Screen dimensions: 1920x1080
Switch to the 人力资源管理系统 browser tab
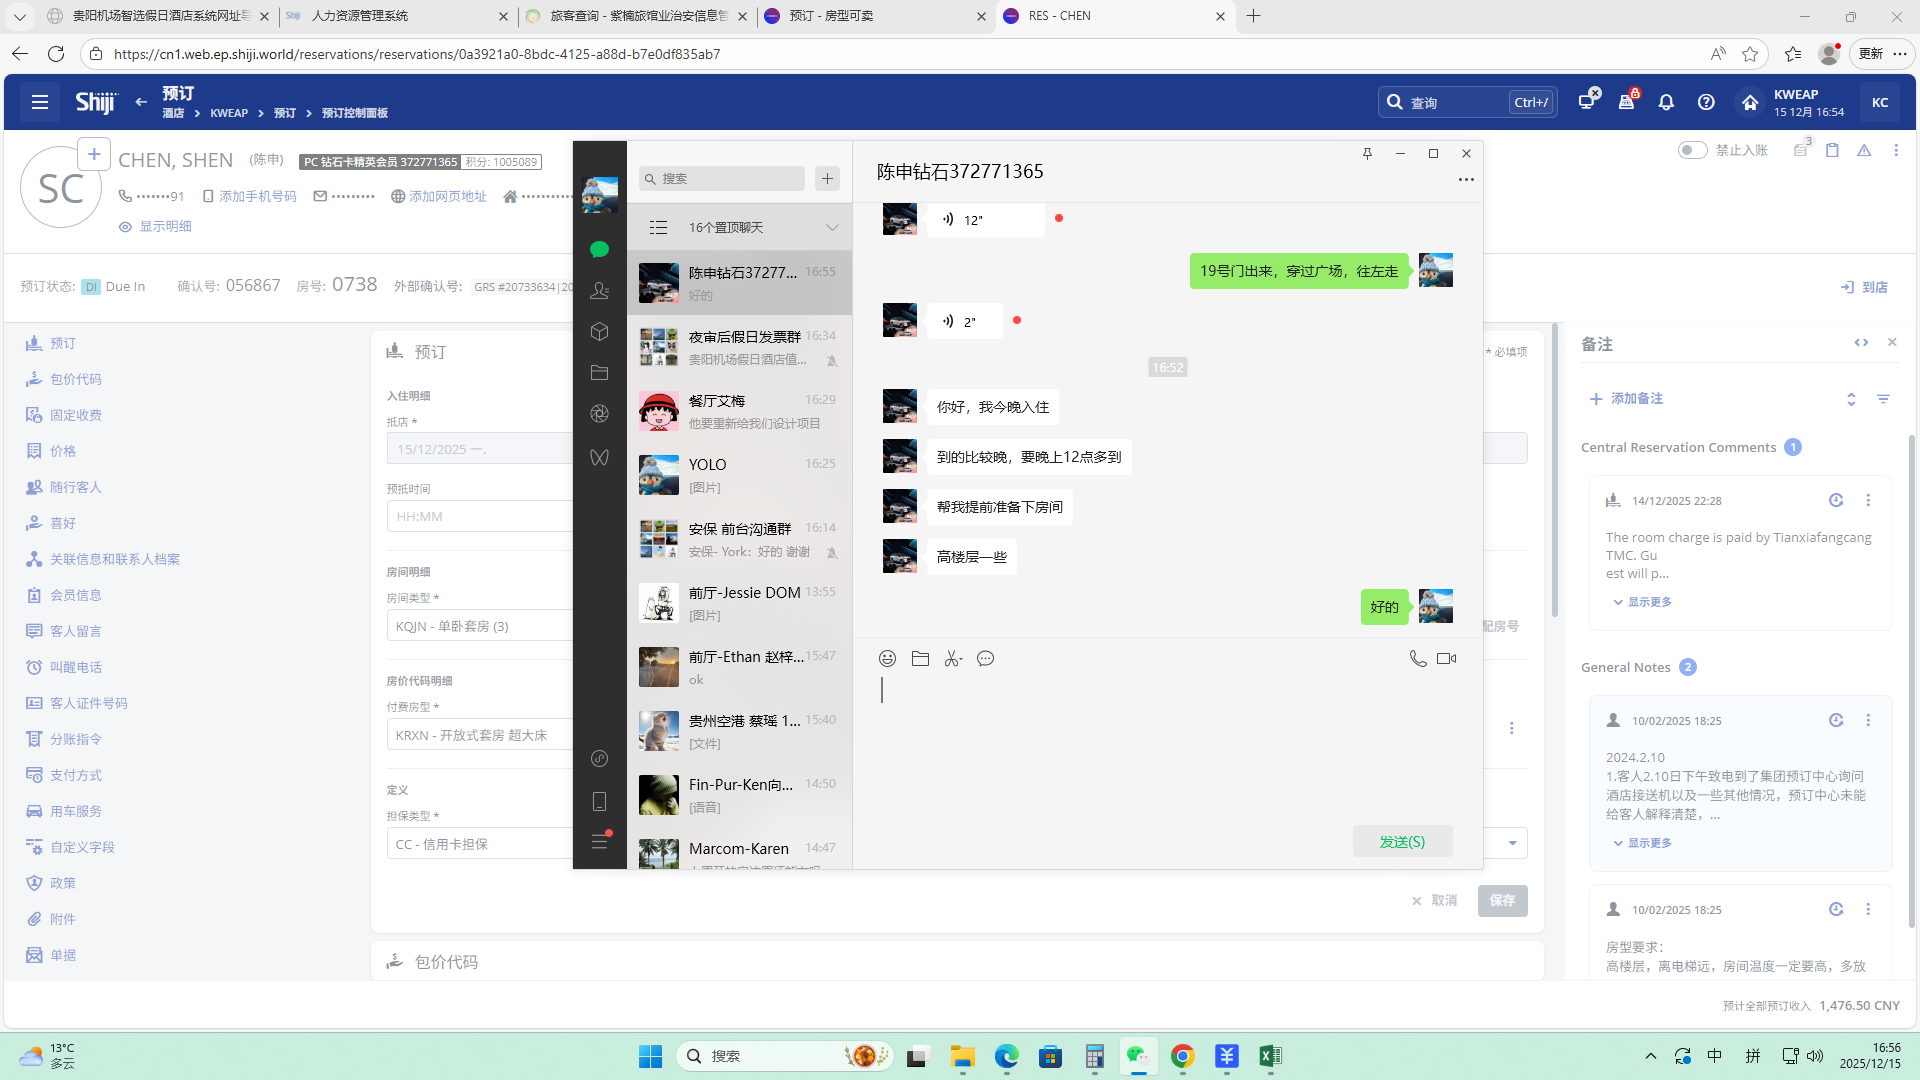(x=360, y=16)
